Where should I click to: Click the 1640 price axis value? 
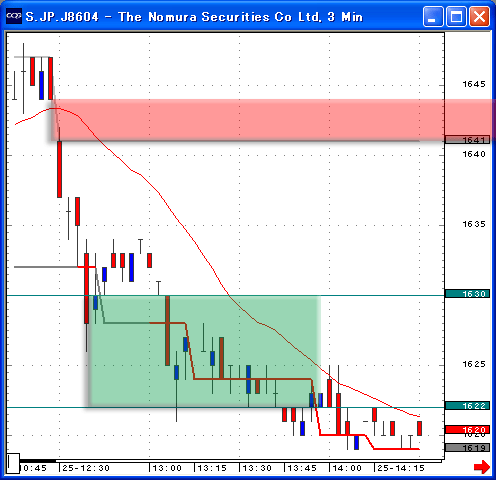coord(474,154)
